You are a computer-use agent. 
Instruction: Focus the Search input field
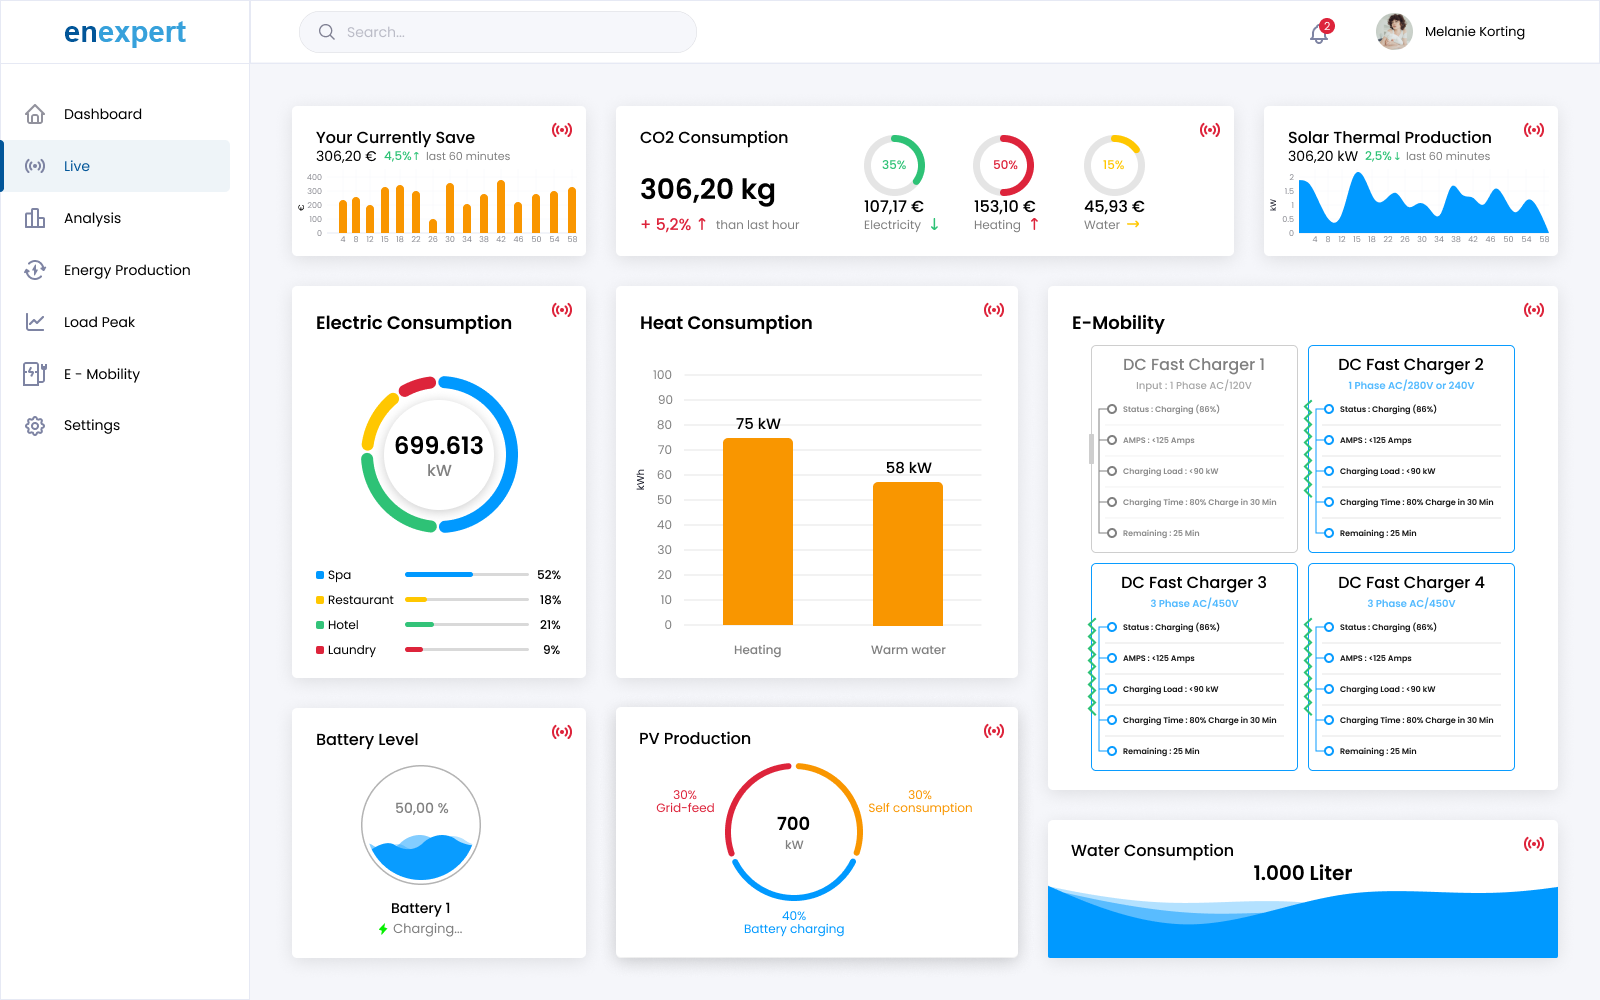click(498, 32)
